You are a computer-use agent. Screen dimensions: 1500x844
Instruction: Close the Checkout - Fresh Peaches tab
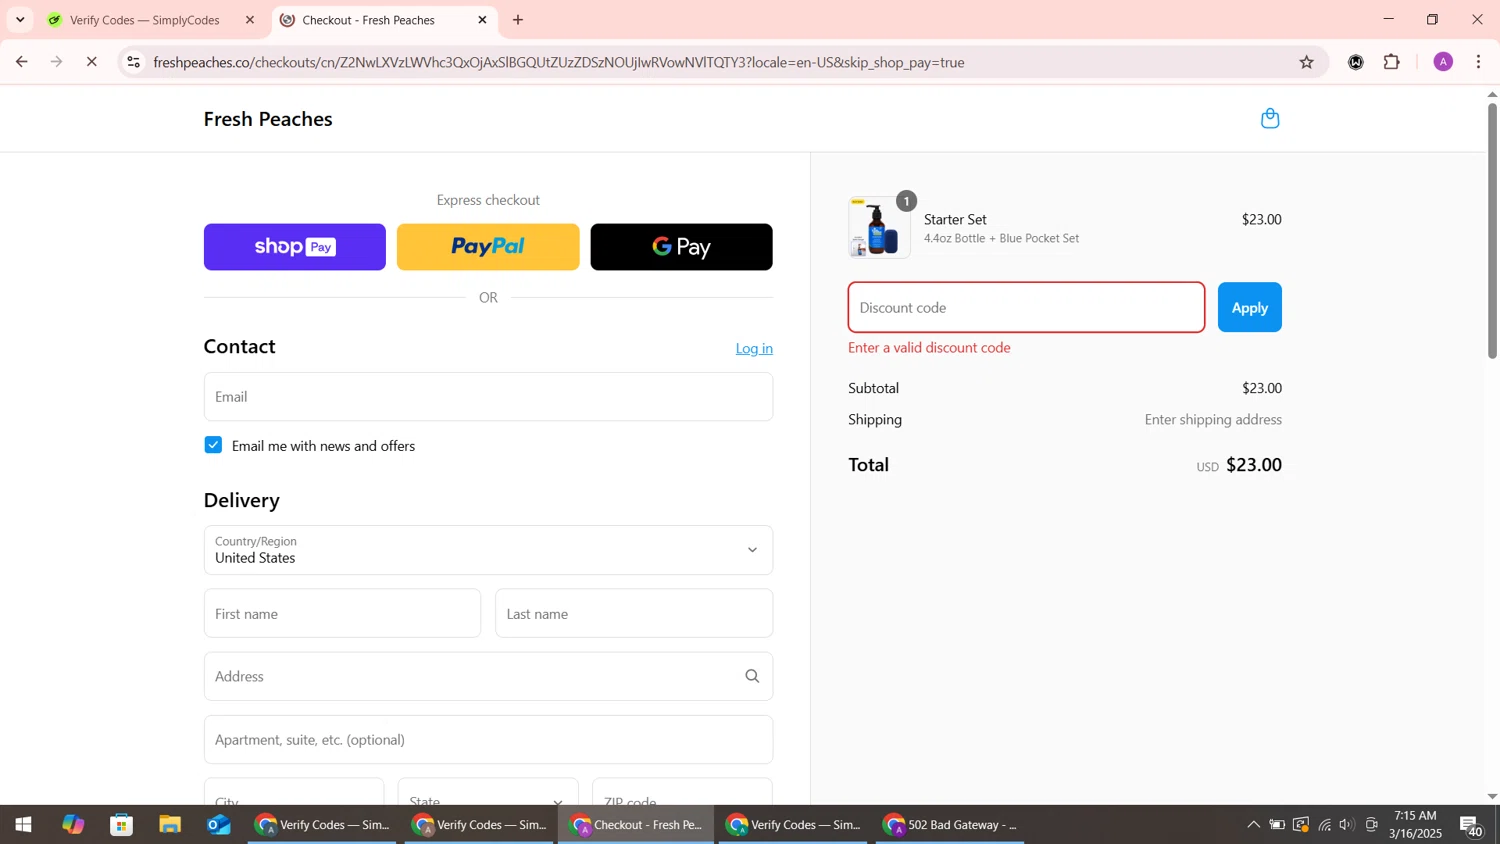click(x=482, y=20)
